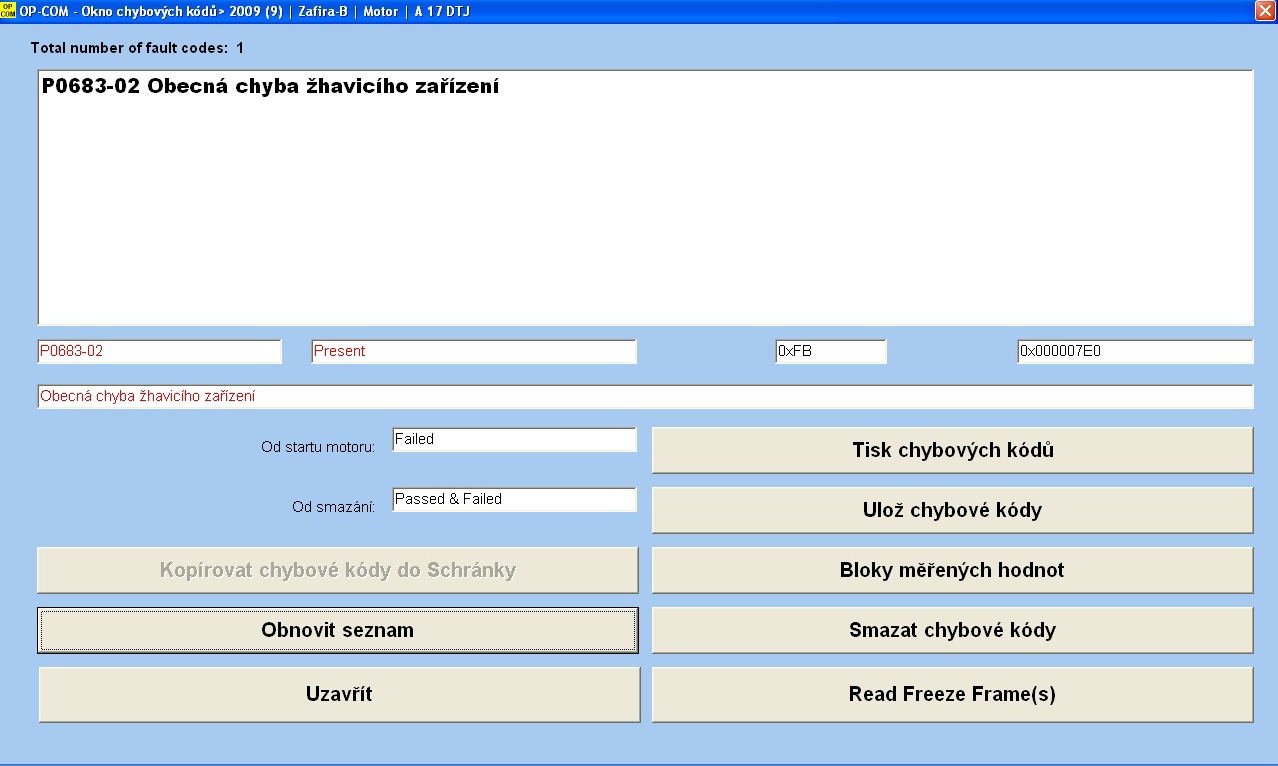Refresh list with Obnovit seznam button
Viewport: 1278px width, 766px height.
click(338, 630)
